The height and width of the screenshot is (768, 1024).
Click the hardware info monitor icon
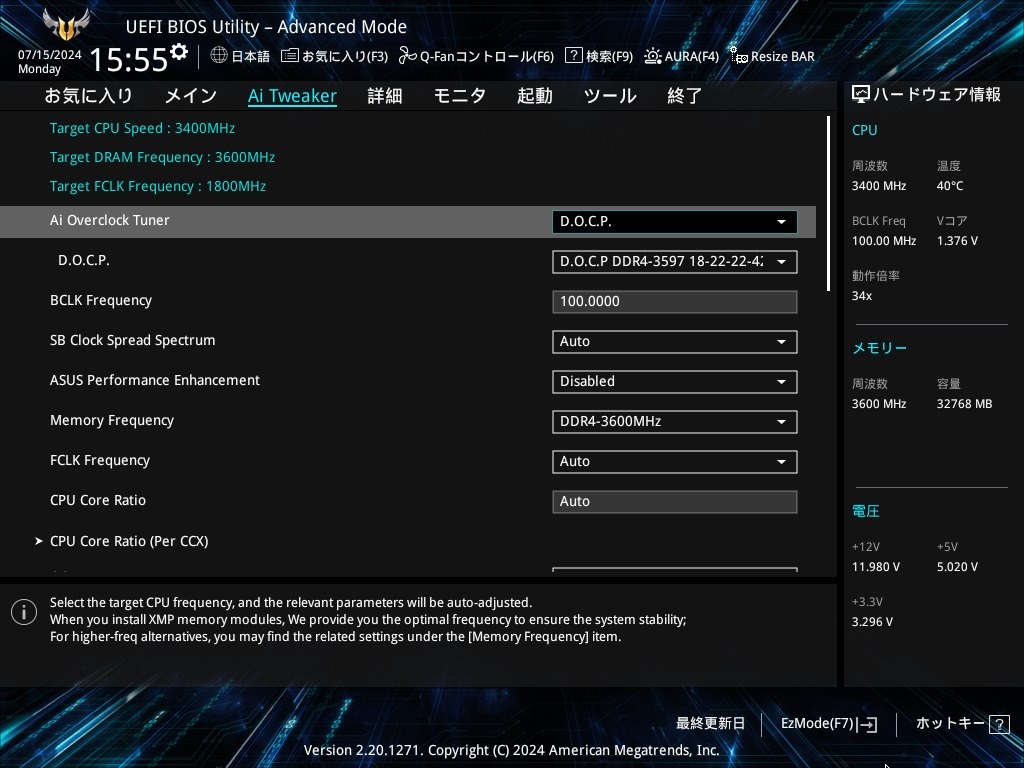861,95
